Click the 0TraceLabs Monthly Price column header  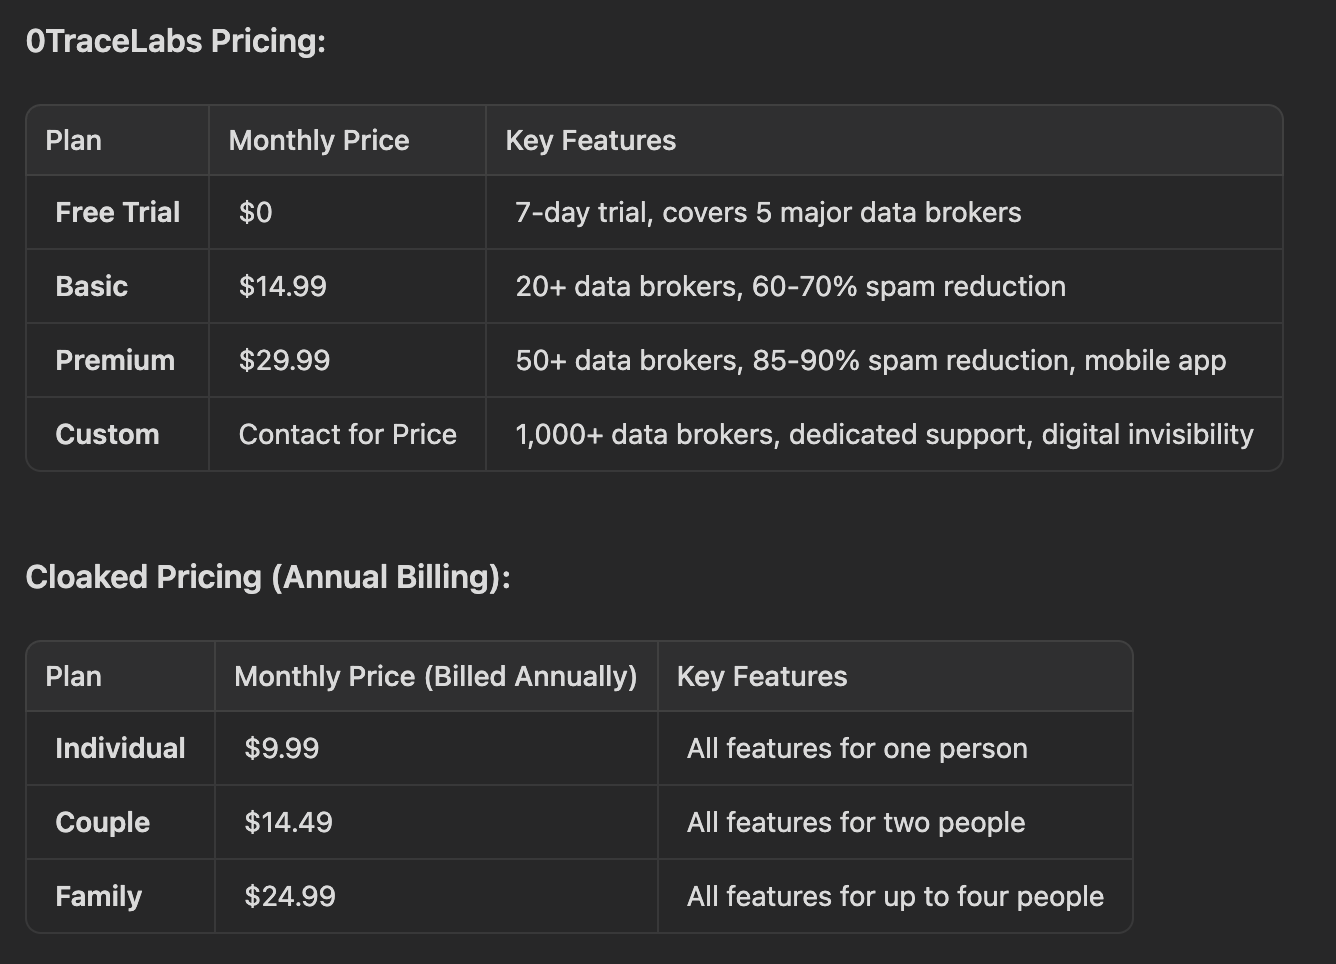(318, 140)
